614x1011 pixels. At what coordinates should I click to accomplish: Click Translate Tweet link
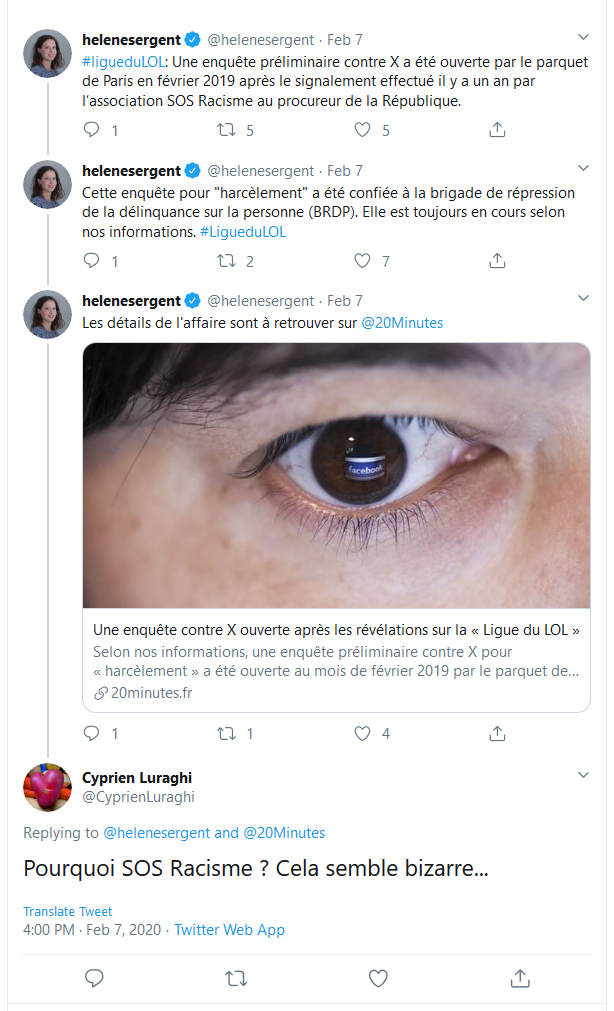click(x=68, y=911)
